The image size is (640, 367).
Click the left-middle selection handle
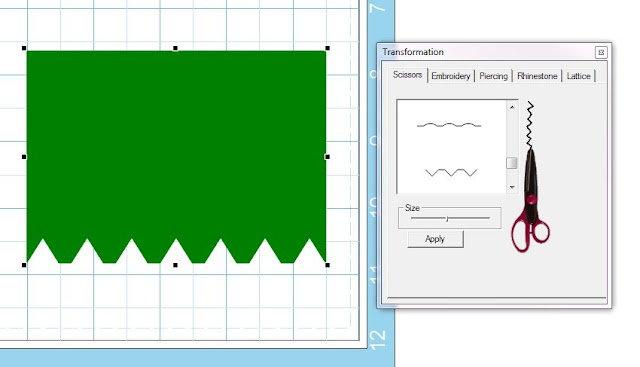[x=24, y=157]
